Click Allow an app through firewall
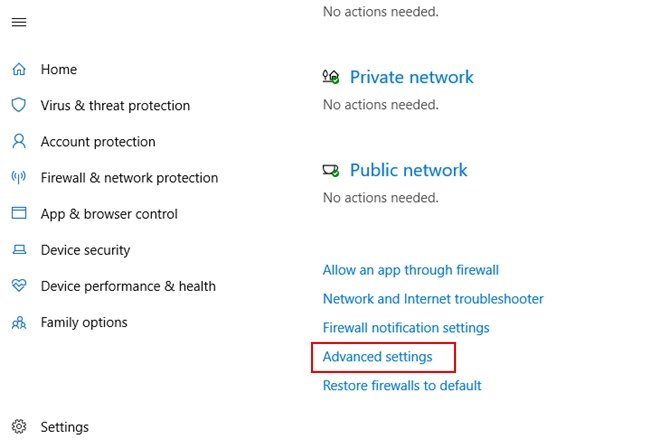 410,270
